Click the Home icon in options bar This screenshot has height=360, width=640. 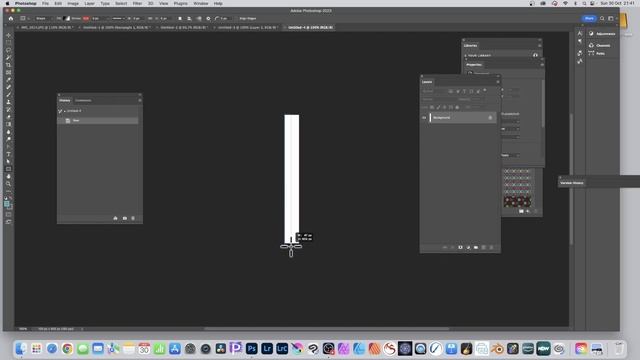pyautogui.click(x=11, y=18)
